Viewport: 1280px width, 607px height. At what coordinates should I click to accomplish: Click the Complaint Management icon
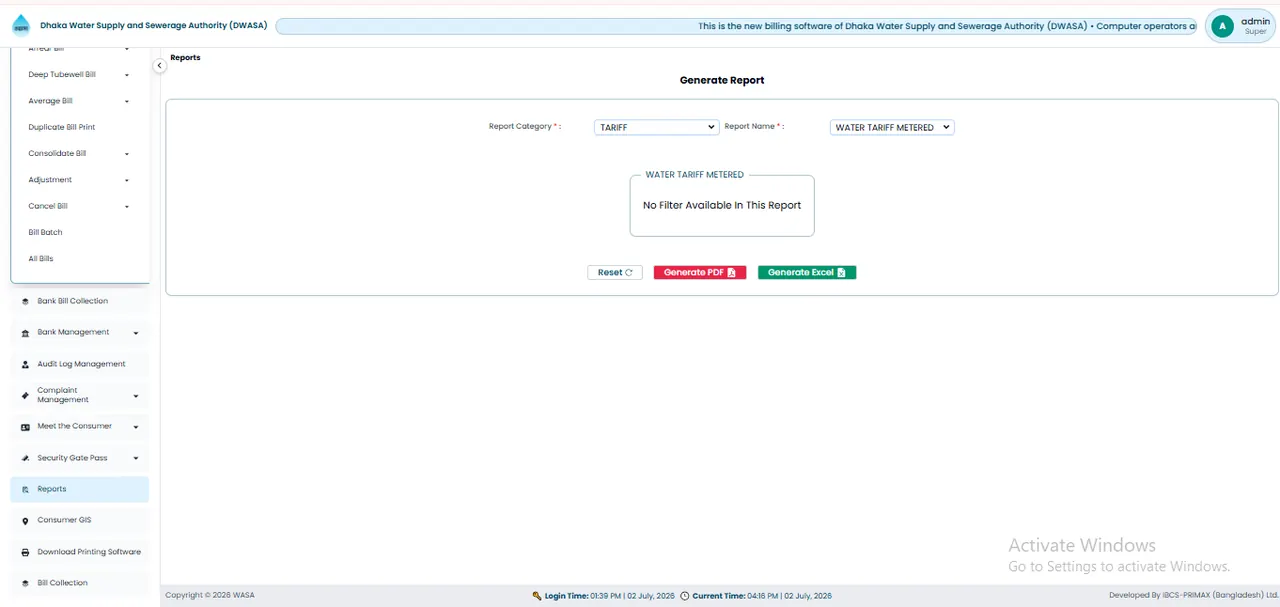click(x=25, y=395)
